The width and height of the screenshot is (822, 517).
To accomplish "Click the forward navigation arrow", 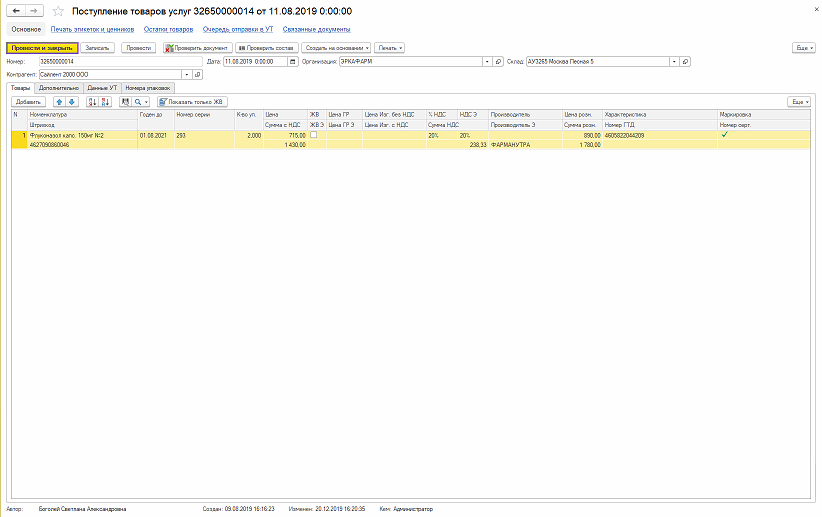I will [x=34, y=11].
